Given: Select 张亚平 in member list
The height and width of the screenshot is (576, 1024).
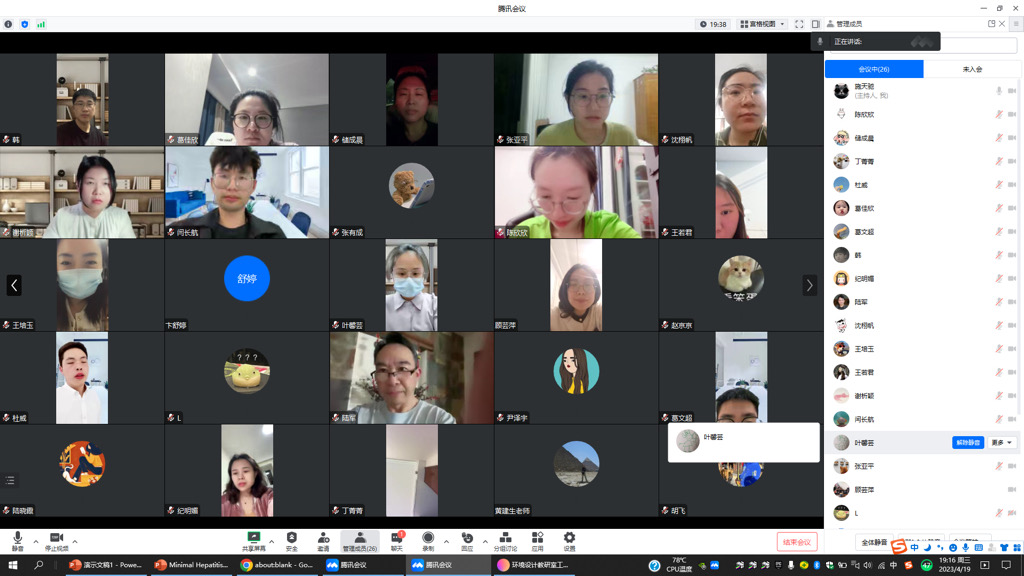Looking at the screenshot, I should 921,466.
